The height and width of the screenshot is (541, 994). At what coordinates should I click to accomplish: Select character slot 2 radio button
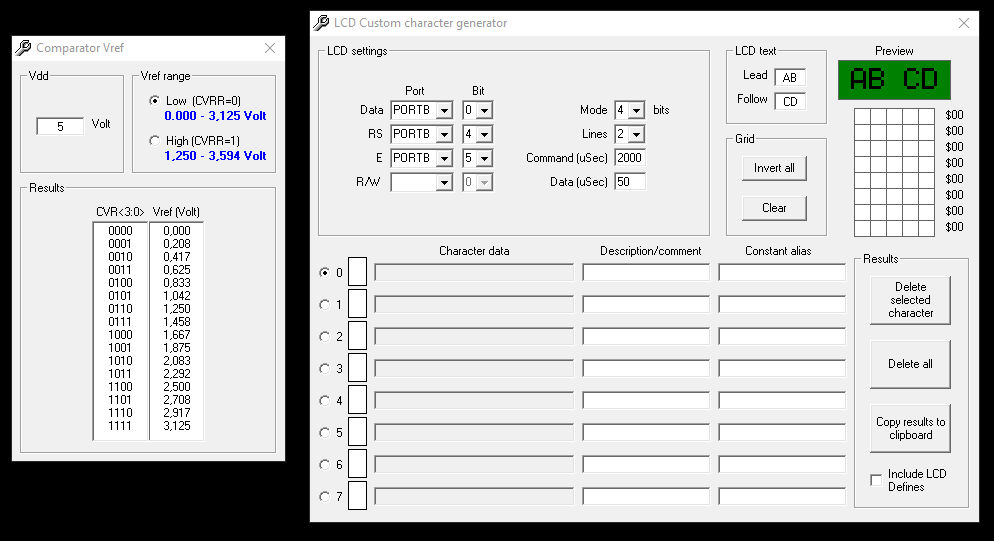tap(325, 336)
